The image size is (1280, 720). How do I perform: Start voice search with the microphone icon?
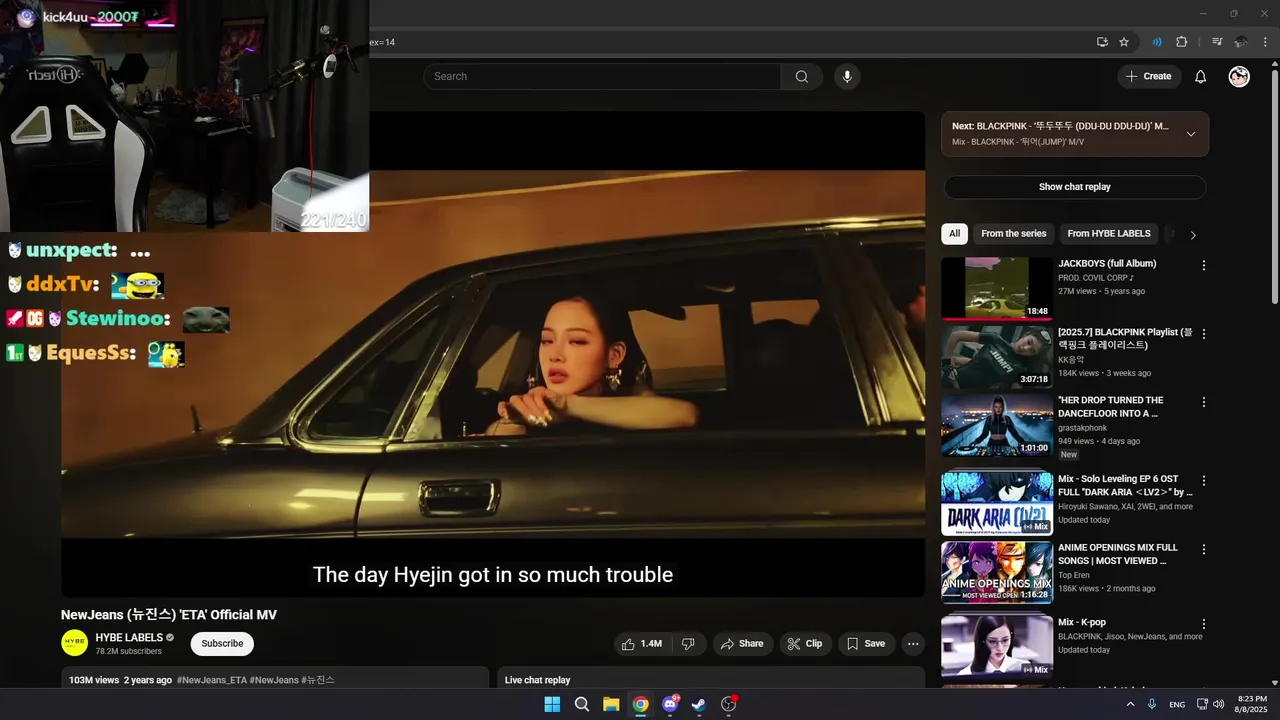(x=847, y=77)
